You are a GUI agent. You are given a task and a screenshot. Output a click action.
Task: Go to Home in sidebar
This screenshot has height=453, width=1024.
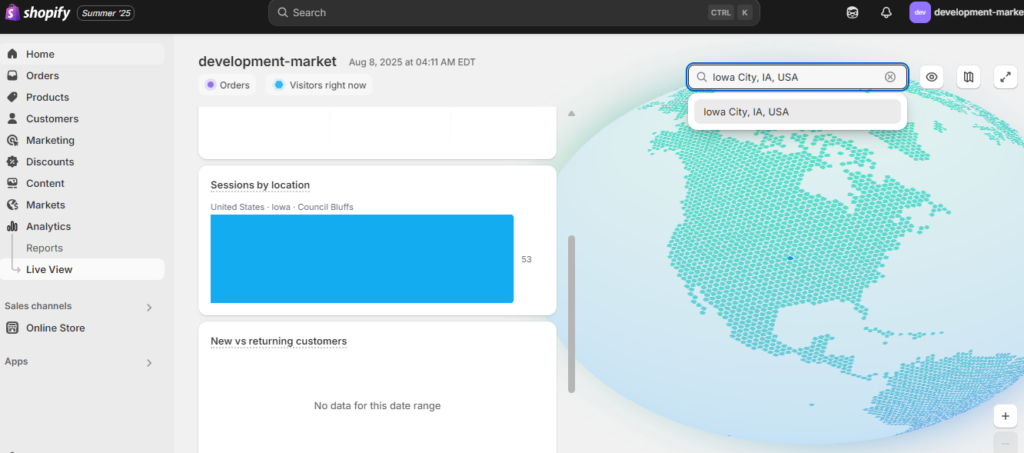click(82, 54)
